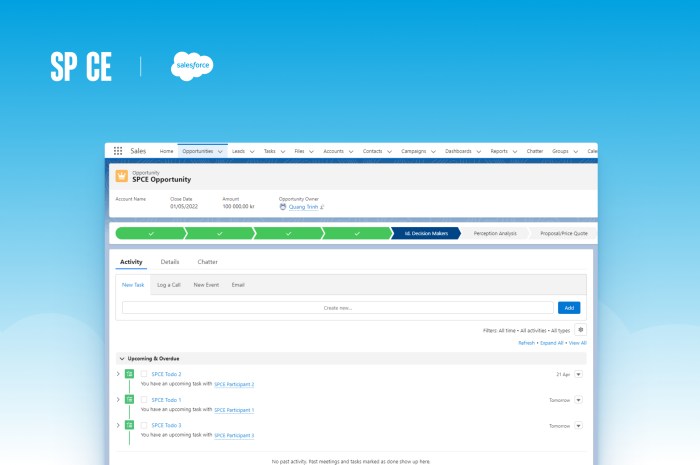Click the Refresh link

click(526, 343)
